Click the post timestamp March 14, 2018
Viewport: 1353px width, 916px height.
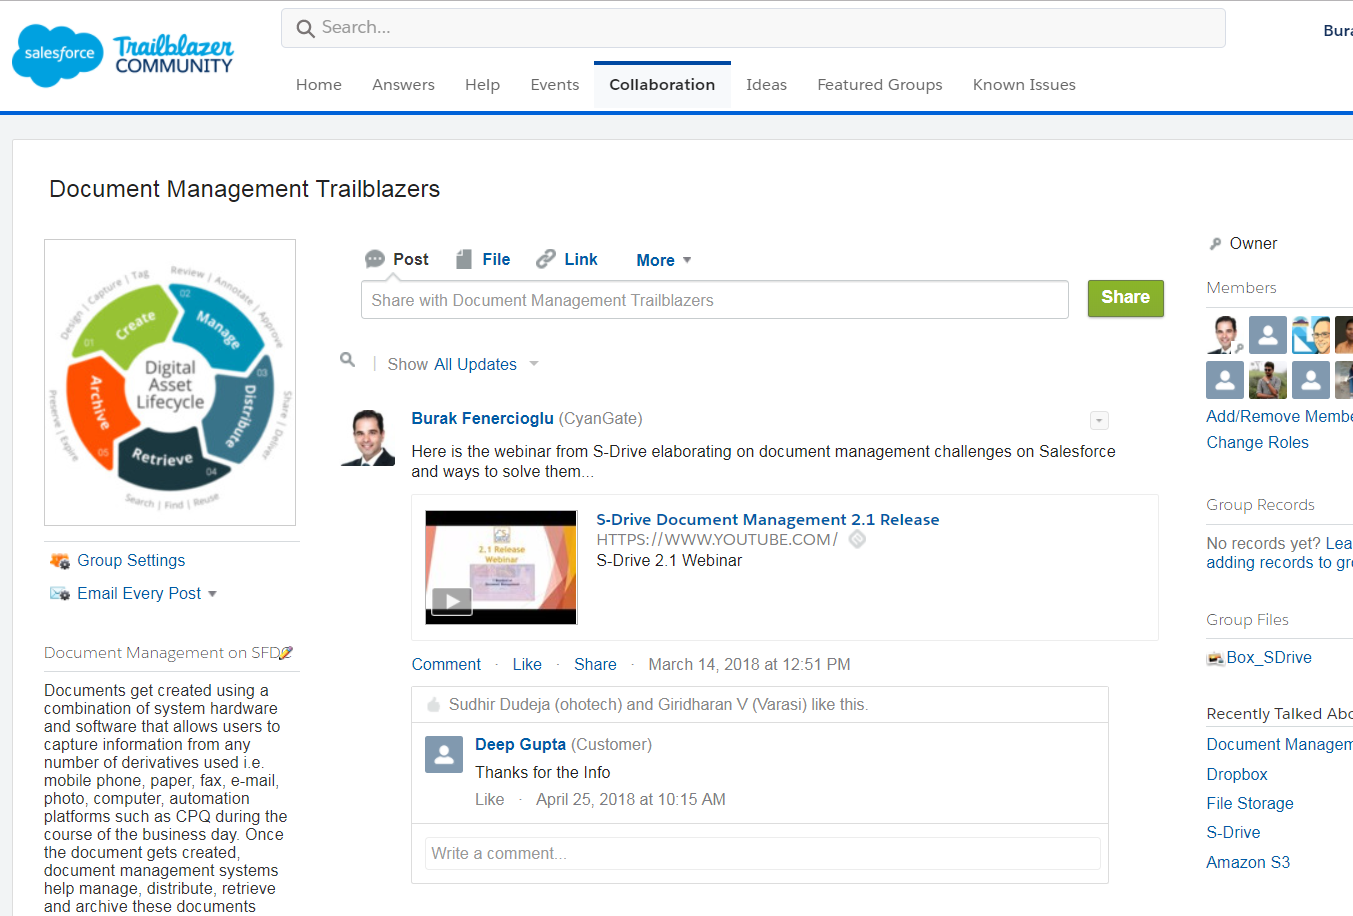coord(749,665)
